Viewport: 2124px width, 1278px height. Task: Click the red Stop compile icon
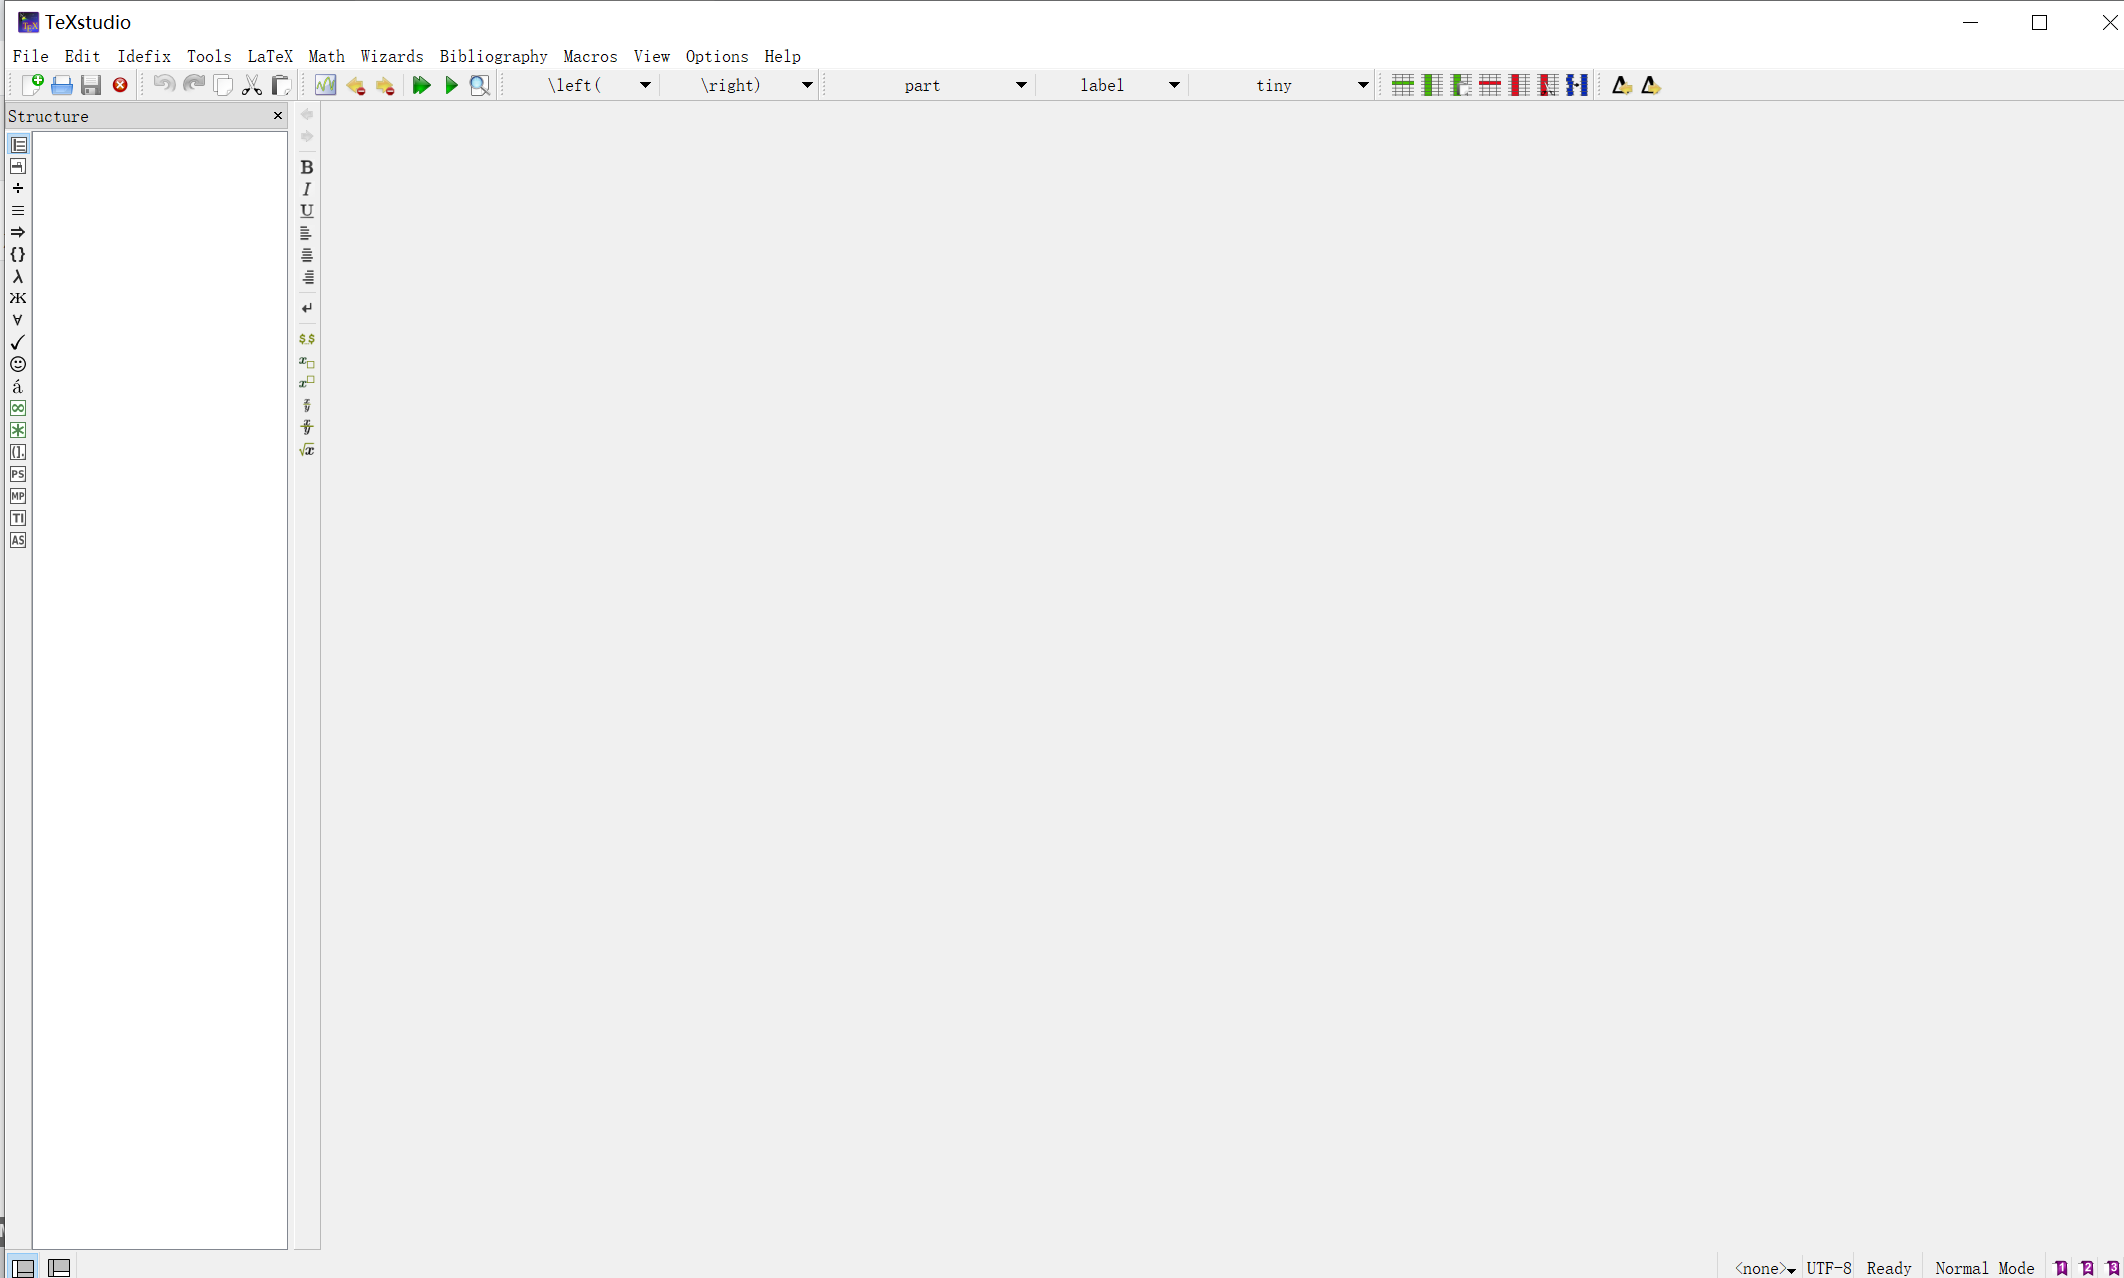pos(120,86)
